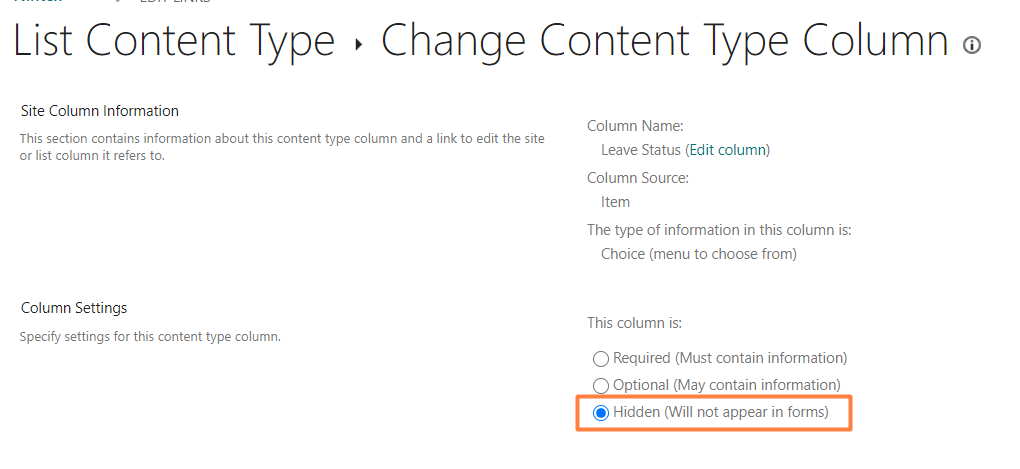Click the Specify settings description text
Viewport: 1020px width, 469px height.
pyautogui.click(x=150, y=337)
